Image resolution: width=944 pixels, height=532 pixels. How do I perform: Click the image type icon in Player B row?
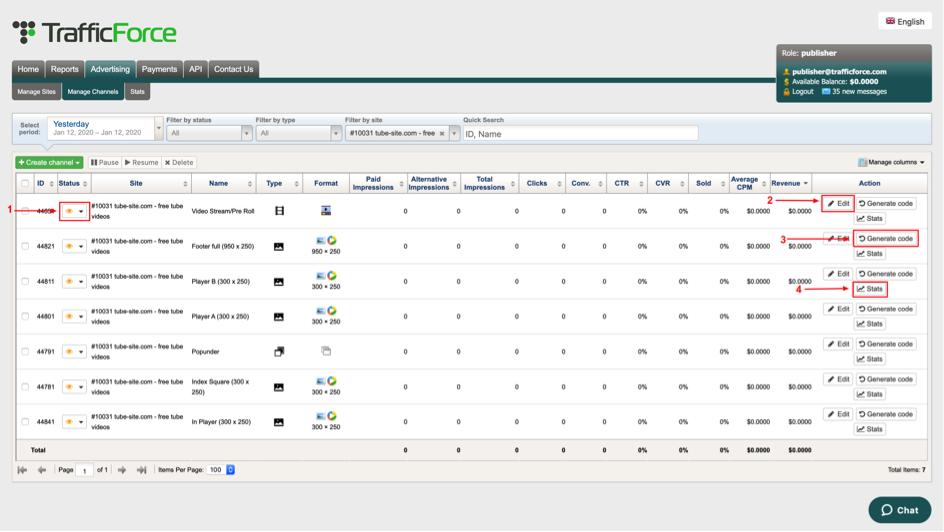[279, 282]
